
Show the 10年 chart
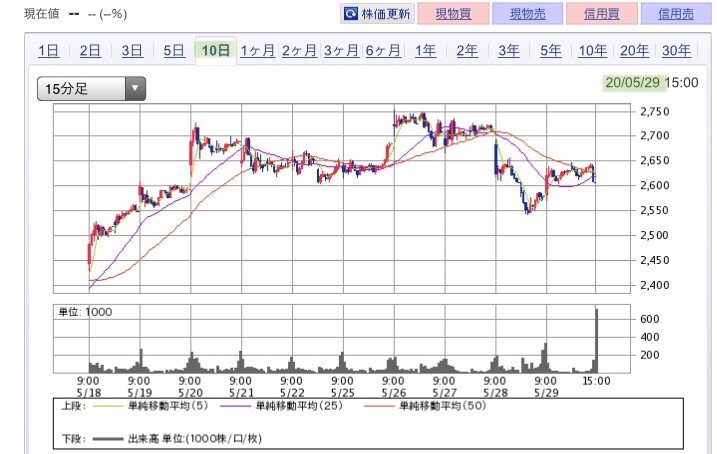coord(593,50)
